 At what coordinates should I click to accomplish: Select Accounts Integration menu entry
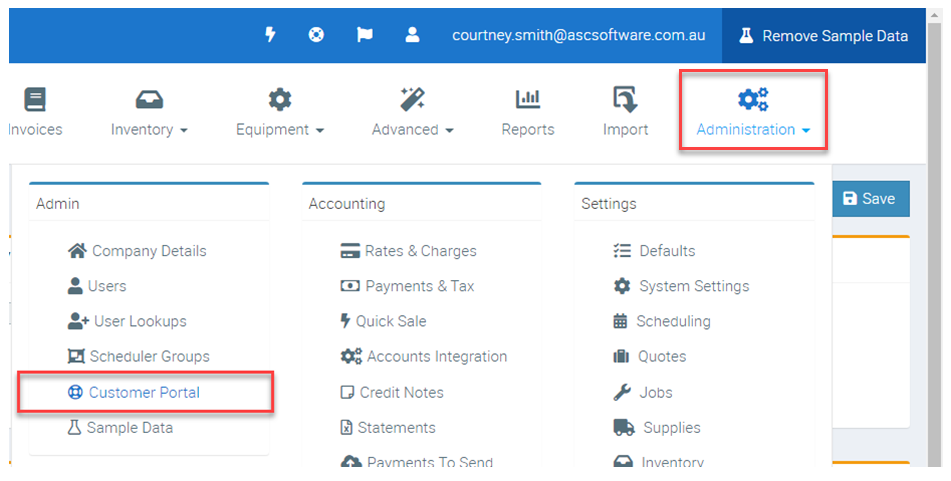pos(436,356)
